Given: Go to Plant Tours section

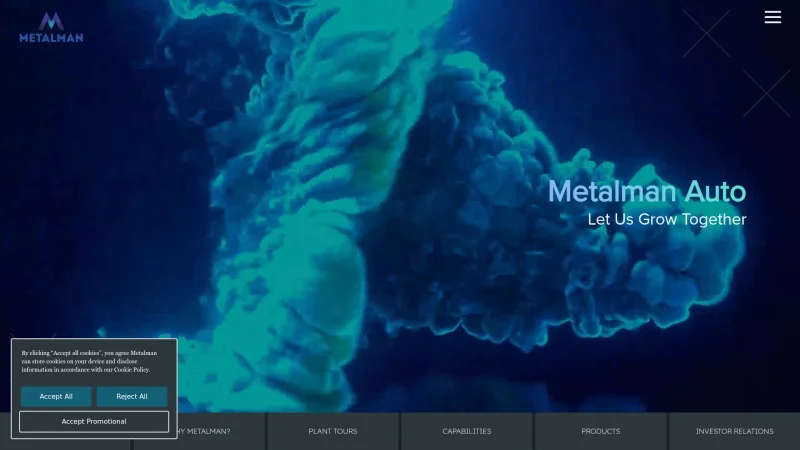Looking at the screenshot, I should [333, 431].
